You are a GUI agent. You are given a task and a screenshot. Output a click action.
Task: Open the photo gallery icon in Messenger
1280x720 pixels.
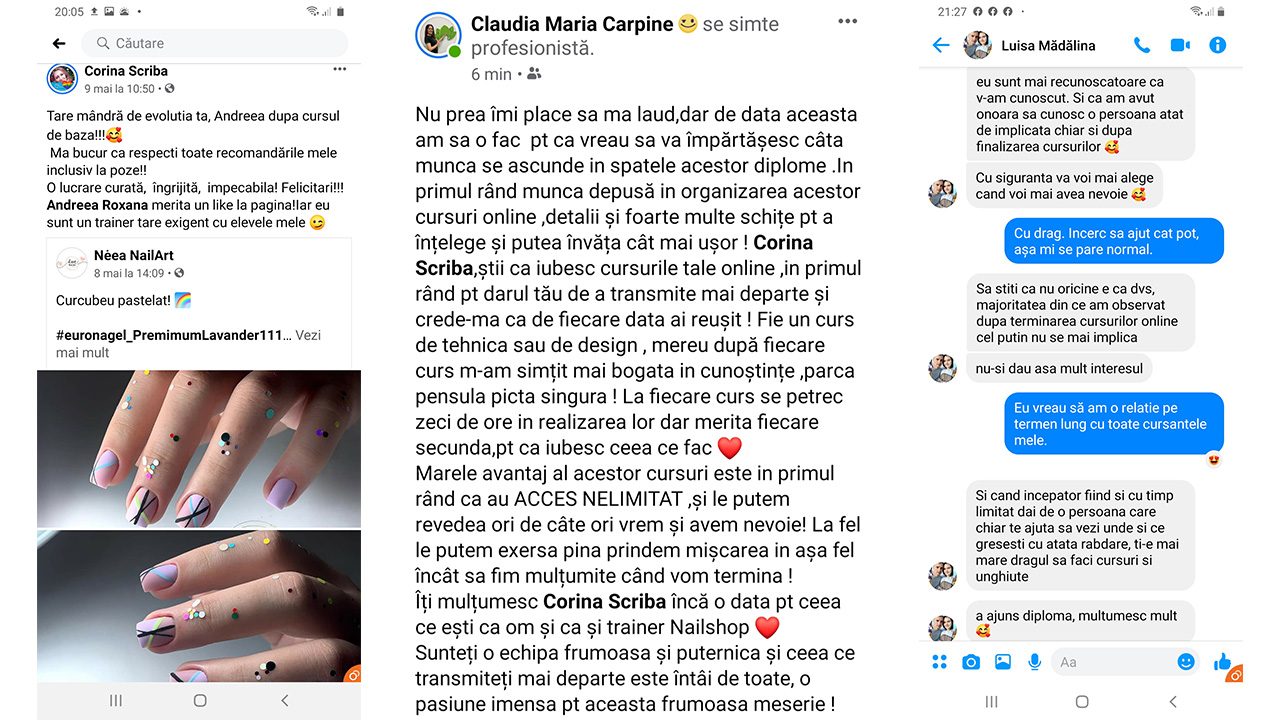(x=1003, y=662)
